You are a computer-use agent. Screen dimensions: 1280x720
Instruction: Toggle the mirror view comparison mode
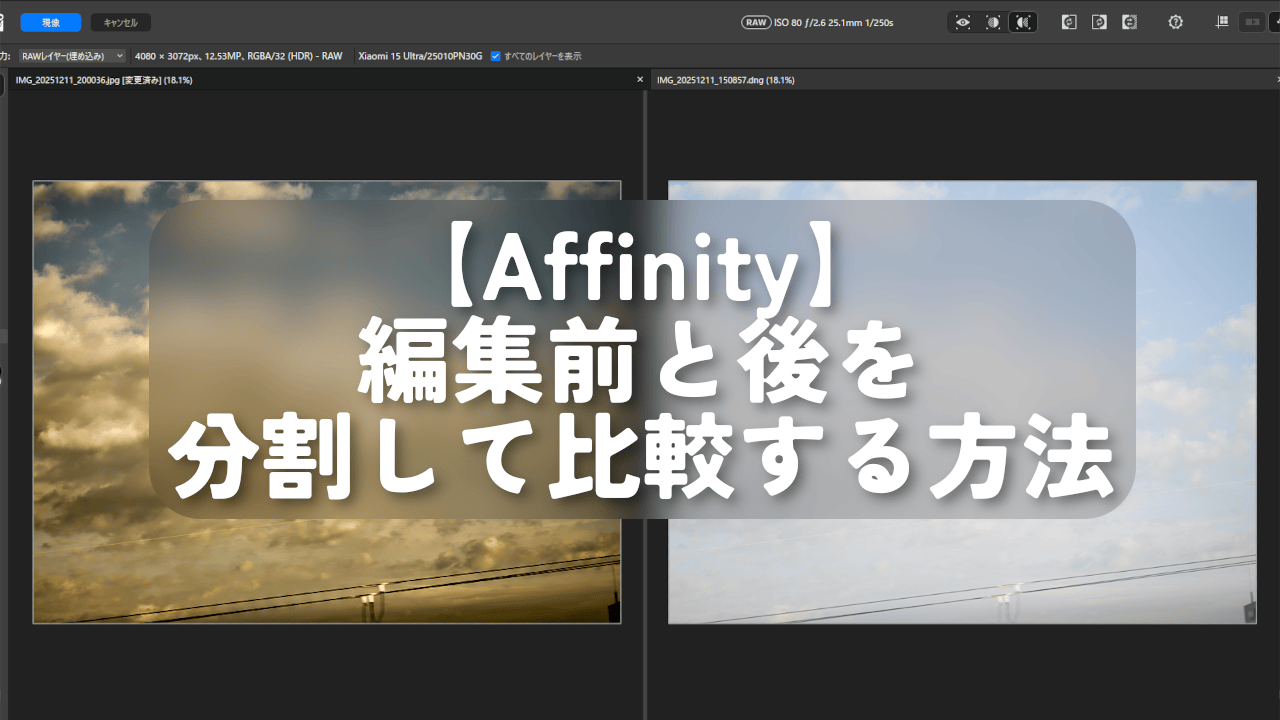[1023, 22]
